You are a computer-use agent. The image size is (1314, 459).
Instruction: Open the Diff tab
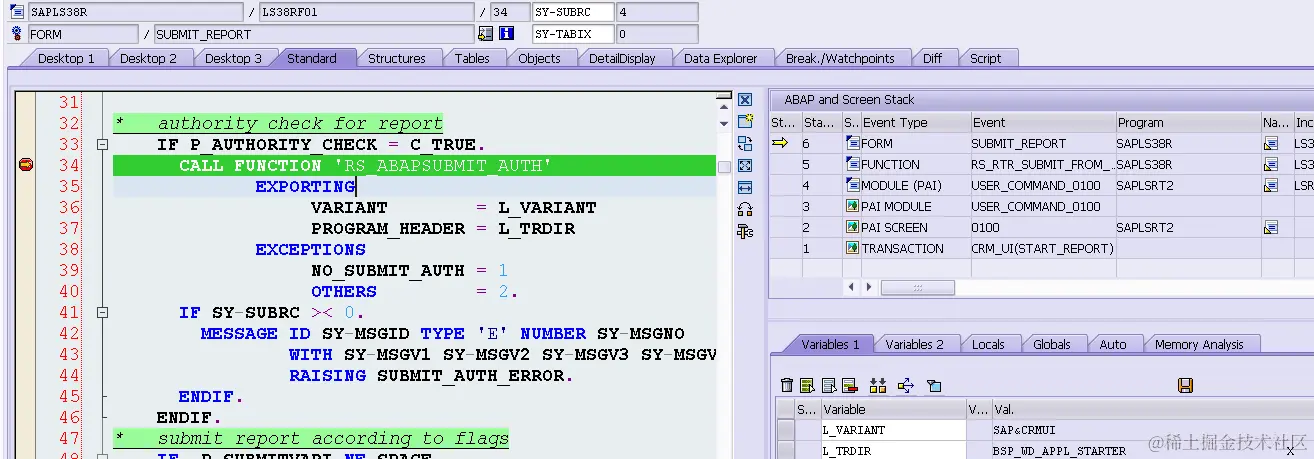pos(932,58)
